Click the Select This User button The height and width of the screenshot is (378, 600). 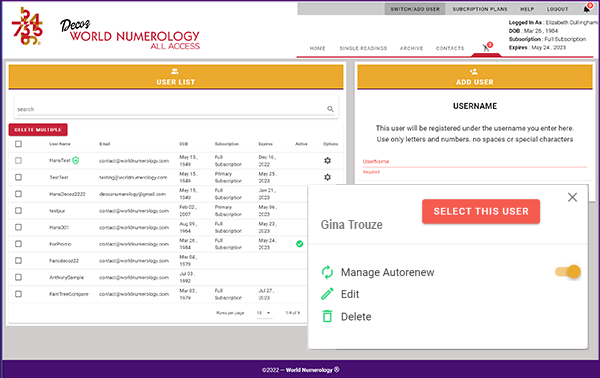(481, 211)
